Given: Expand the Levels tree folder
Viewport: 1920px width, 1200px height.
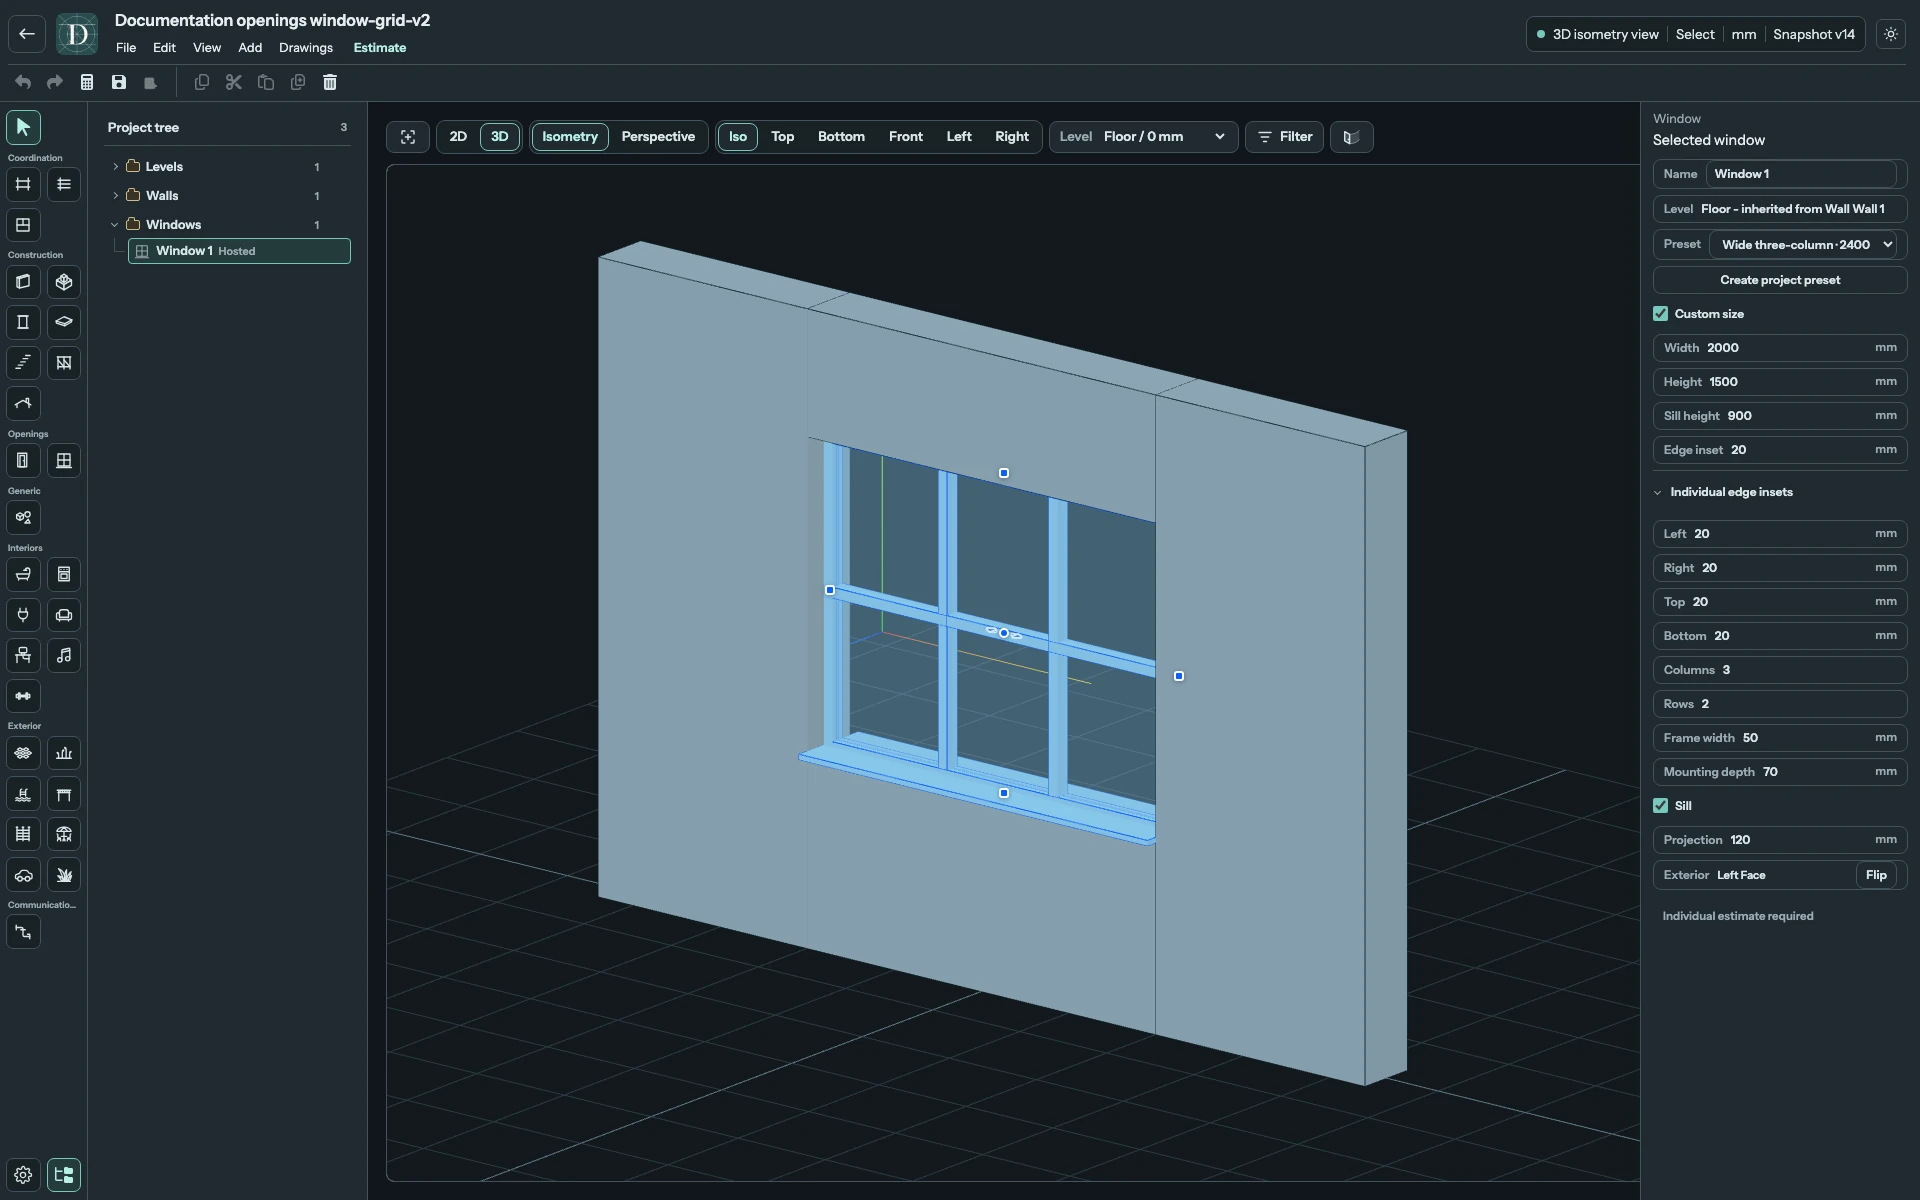Looking at the screenshot, I should 115,167.
